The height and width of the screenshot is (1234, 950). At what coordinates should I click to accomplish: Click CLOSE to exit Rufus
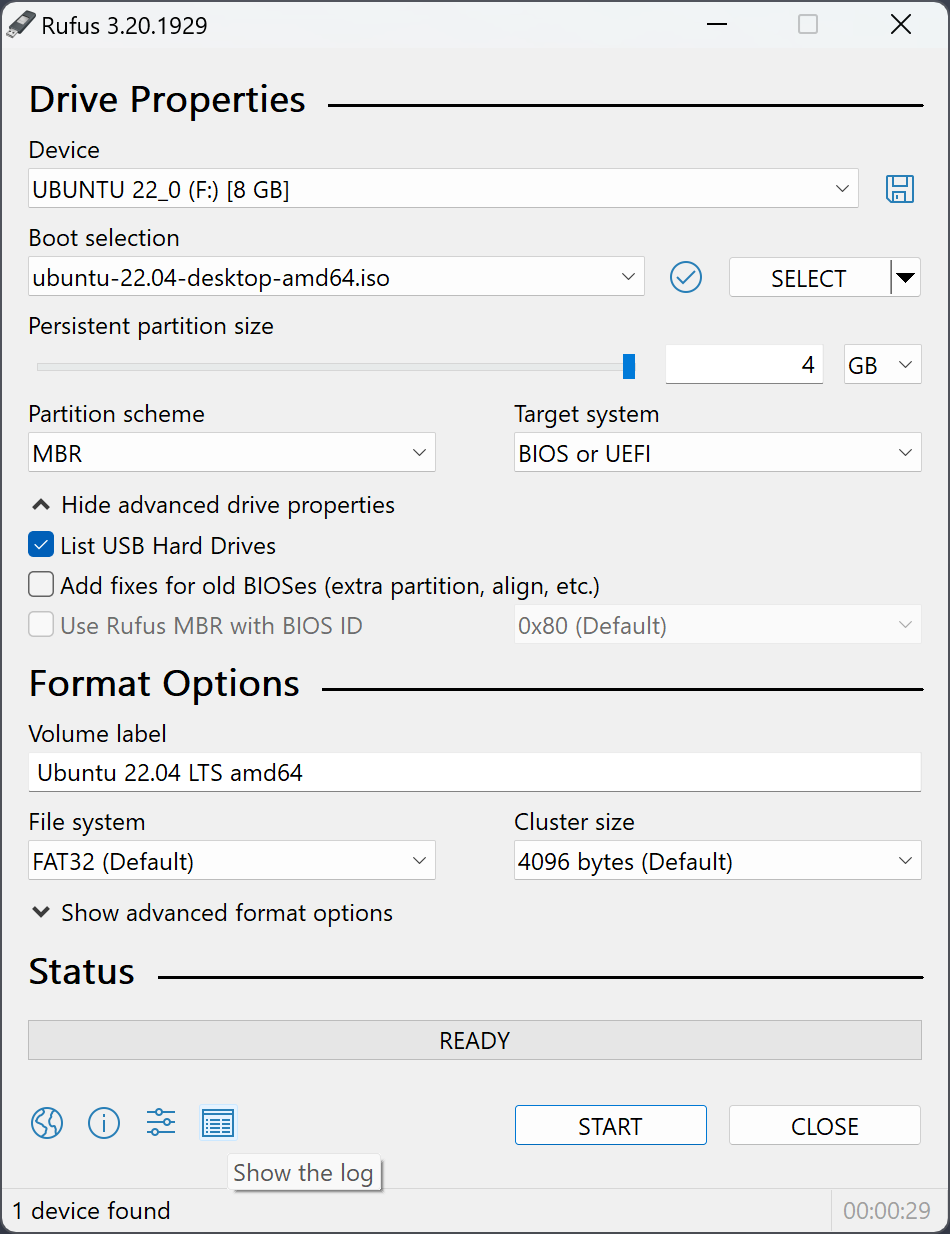pos(824,1125)
